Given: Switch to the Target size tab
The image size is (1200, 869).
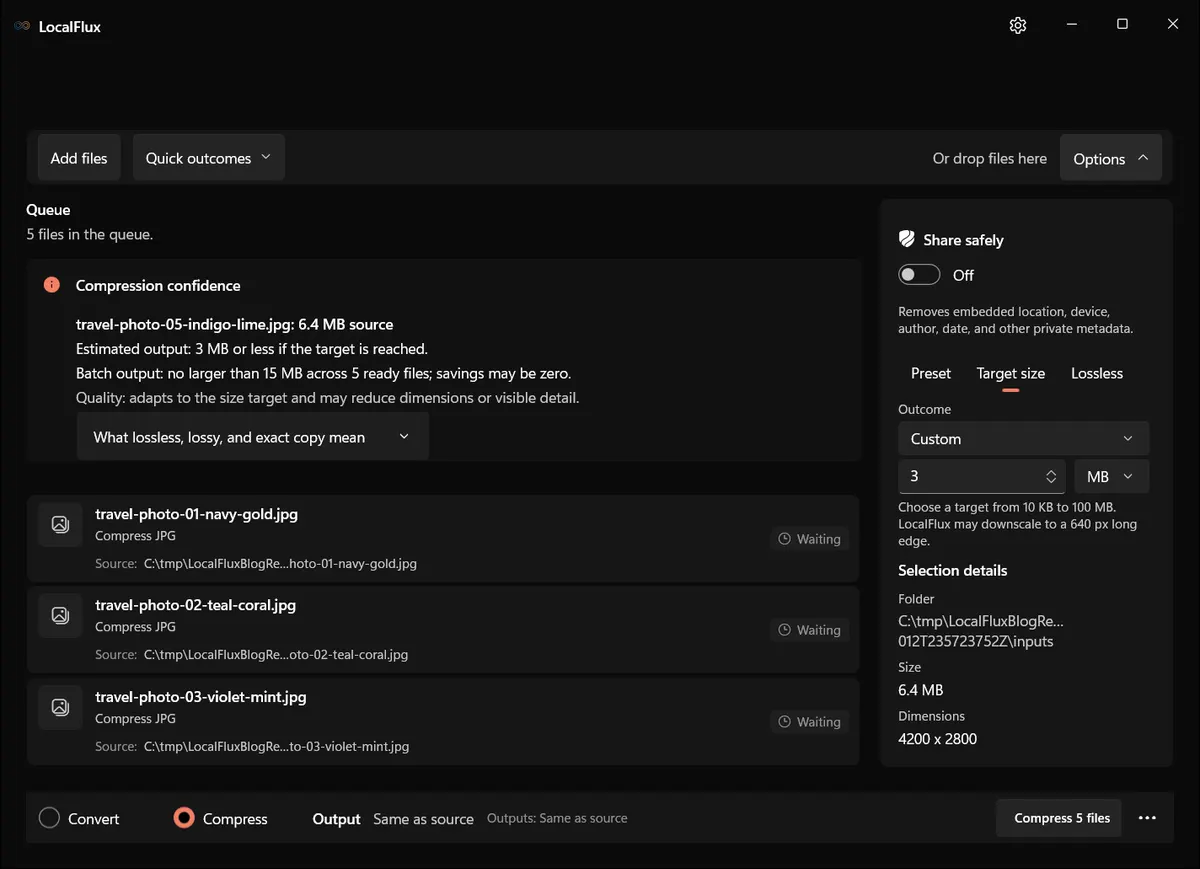Looking at the screenshot, I should (x=1011, y=373).
